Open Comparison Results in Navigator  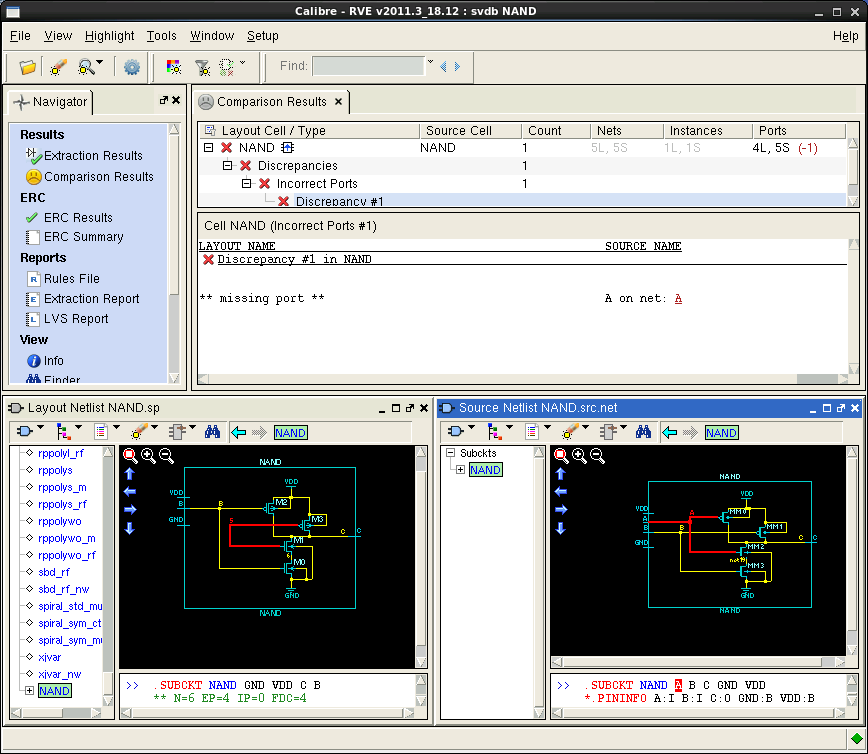pos(99,177)
